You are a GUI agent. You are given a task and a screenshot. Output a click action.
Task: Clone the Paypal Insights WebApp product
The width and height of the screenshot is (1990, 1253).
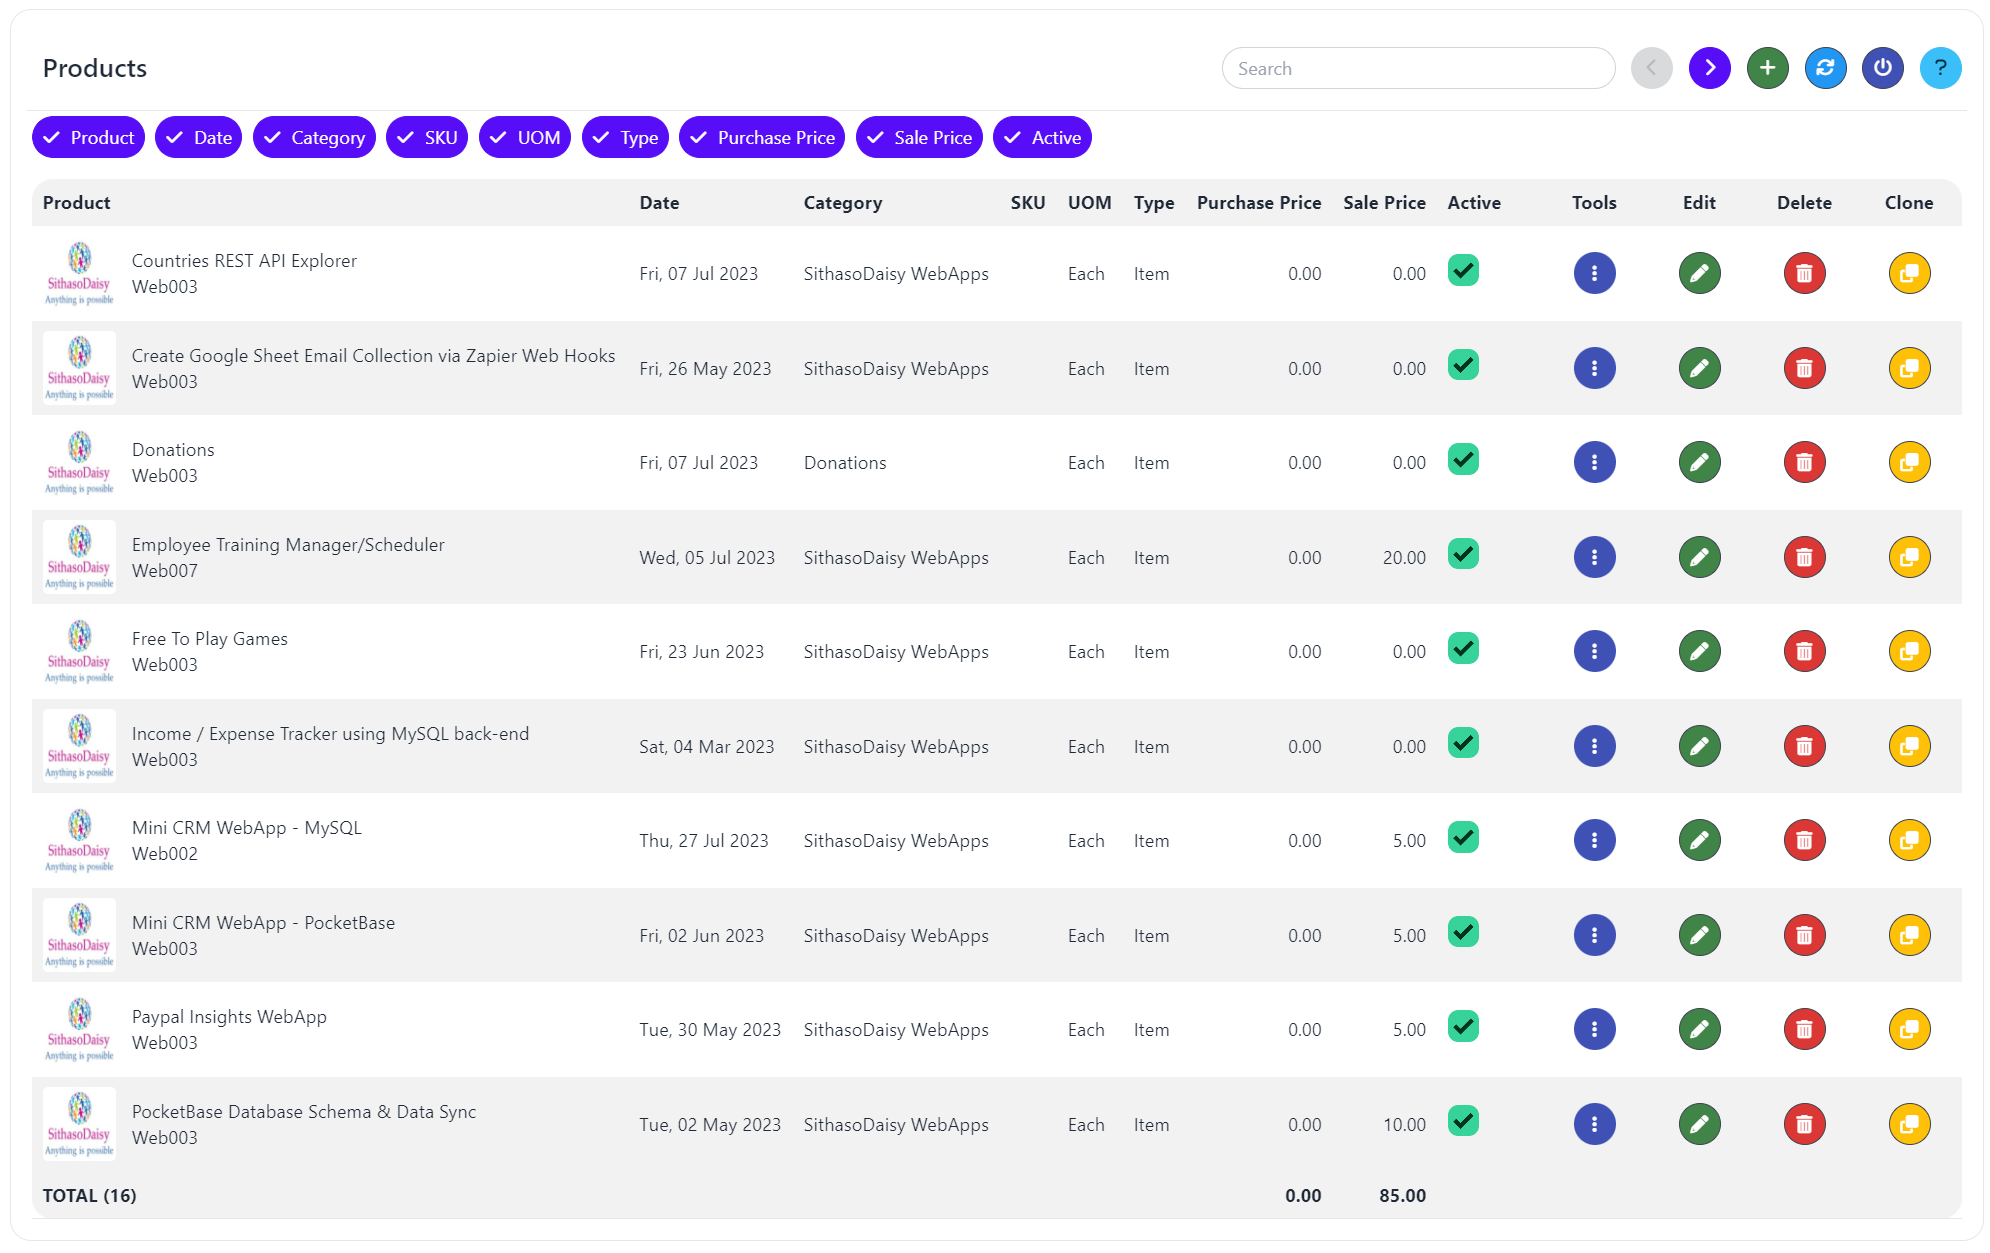tap(1909, 1030)
